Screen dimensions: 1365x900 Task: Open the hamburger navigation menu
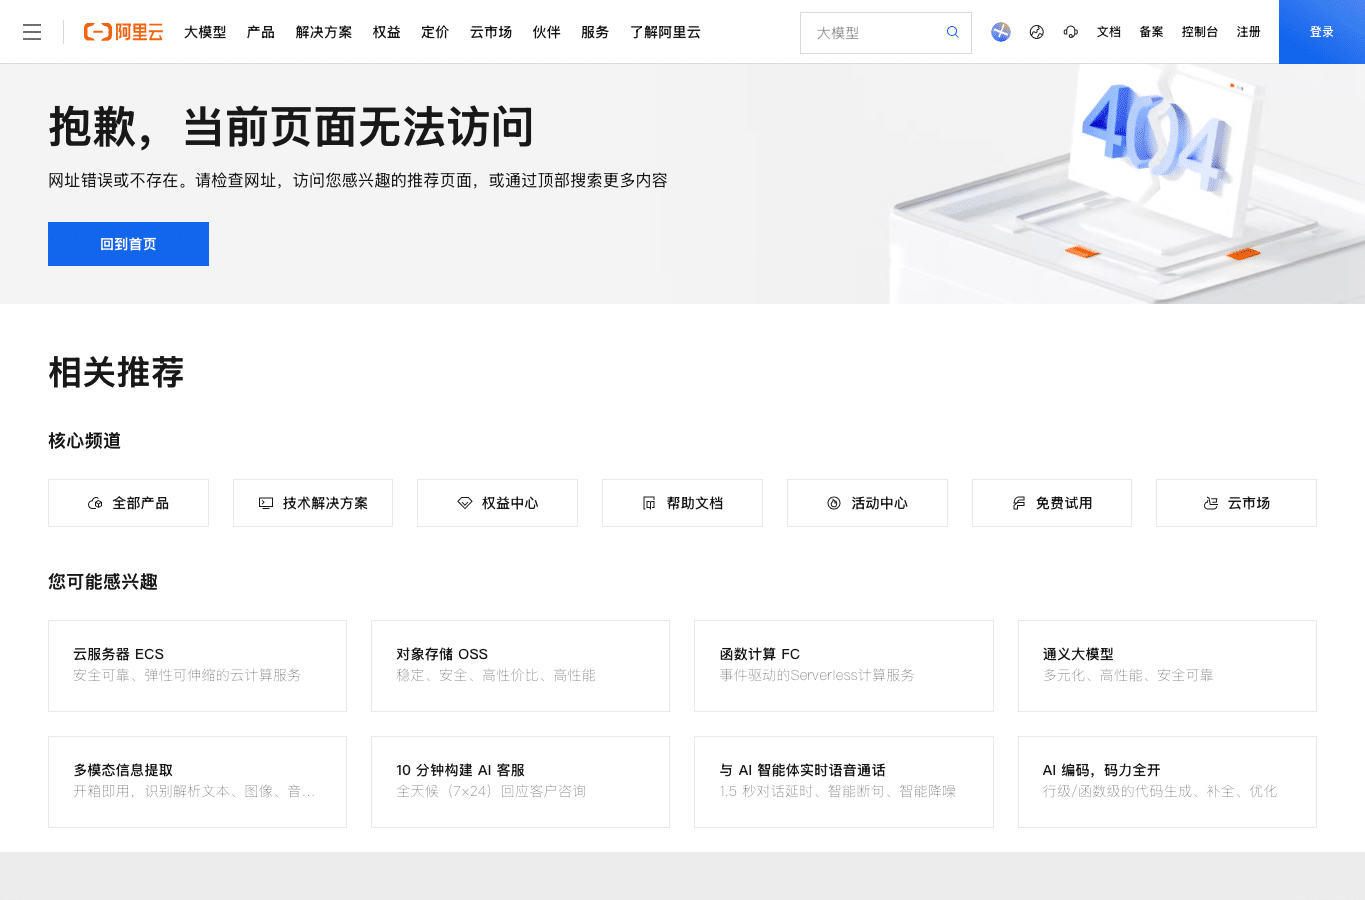(32, 32)
